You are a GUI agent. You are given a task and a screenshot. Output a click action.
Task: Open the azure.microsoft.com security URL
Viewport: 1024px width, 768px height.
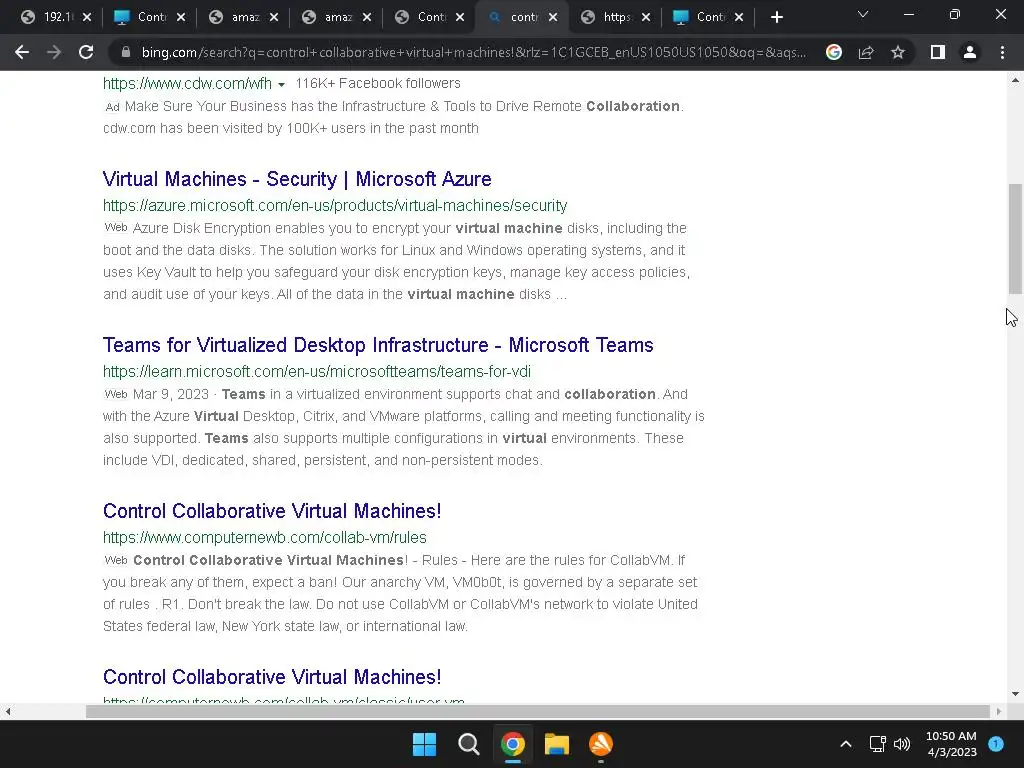coord(335,205)
